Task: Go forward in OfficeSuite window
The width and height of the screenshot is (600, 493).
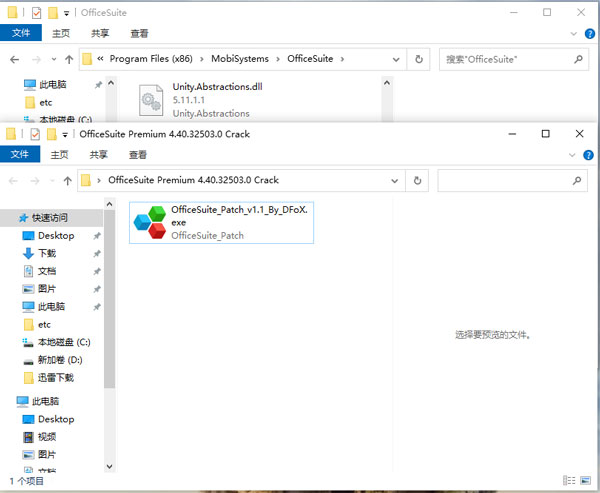Action: (x=36, y=59)
